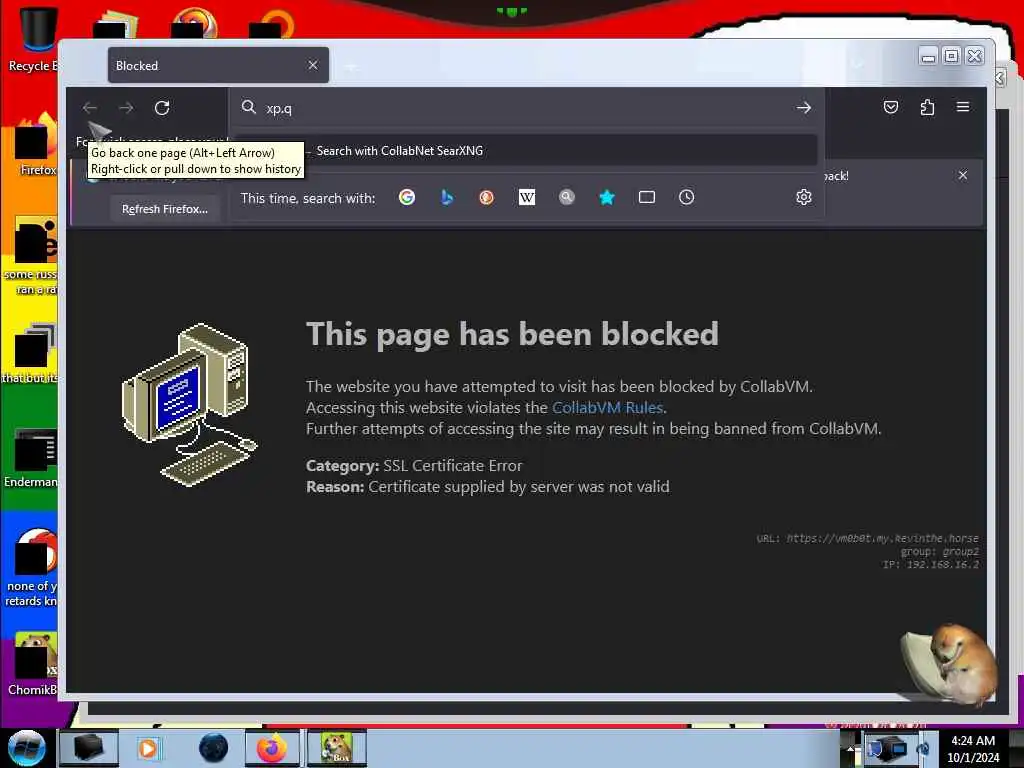Reload the blocked page
Image resolution: width=1024 pixels, height=768 pixels.
(x=162, y=108)
